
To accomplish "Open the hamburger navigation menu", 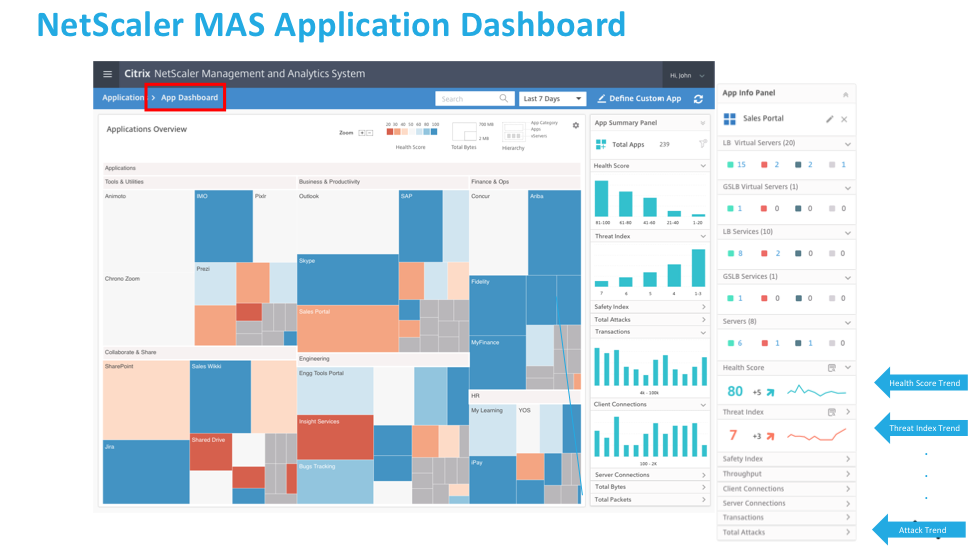I will tap(108, 74).
